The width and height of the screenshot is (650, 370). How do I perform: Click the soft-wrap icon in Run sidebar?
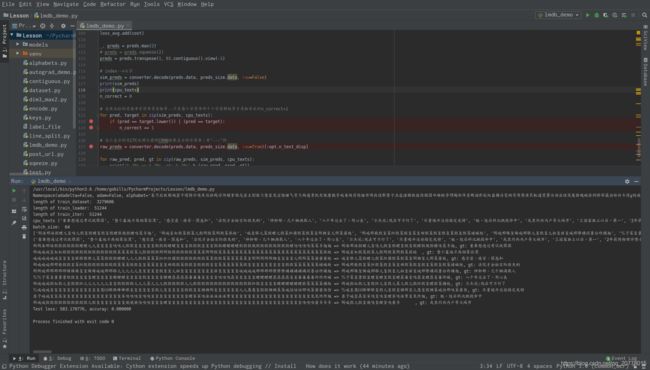click(24, 209)
